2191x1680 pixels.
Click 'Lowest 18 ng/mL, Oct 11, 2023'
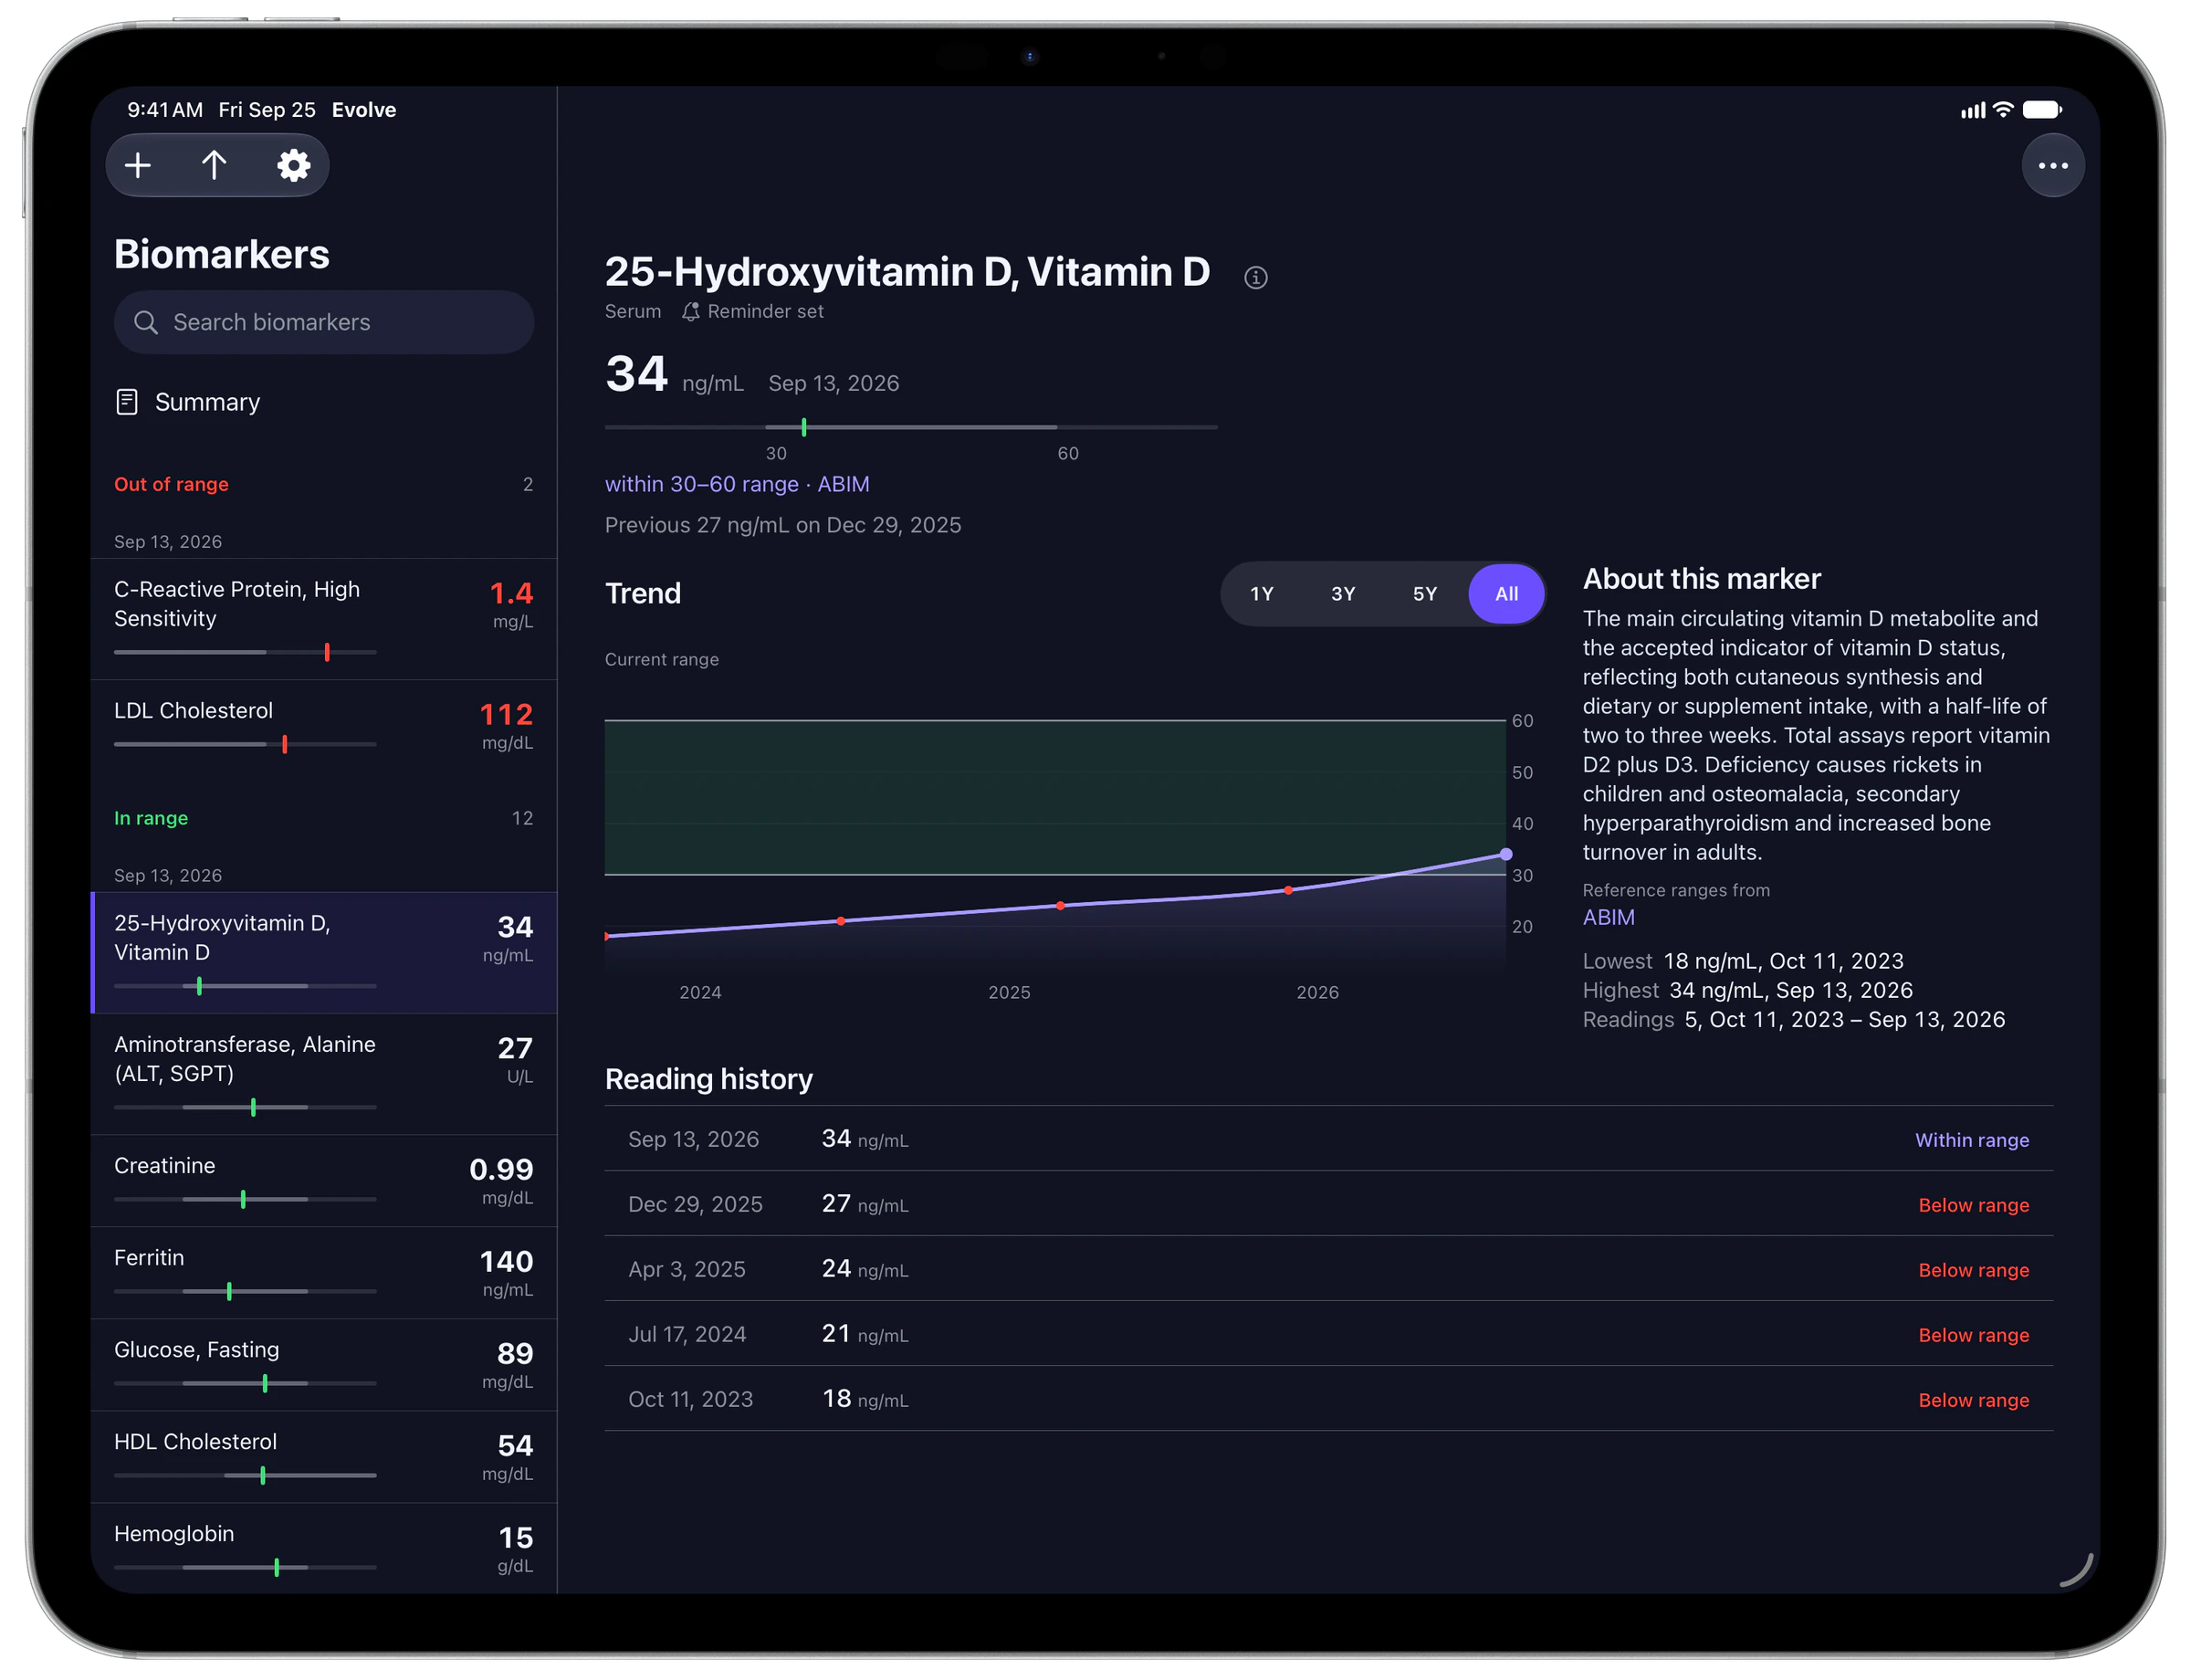coord(1742,961)
